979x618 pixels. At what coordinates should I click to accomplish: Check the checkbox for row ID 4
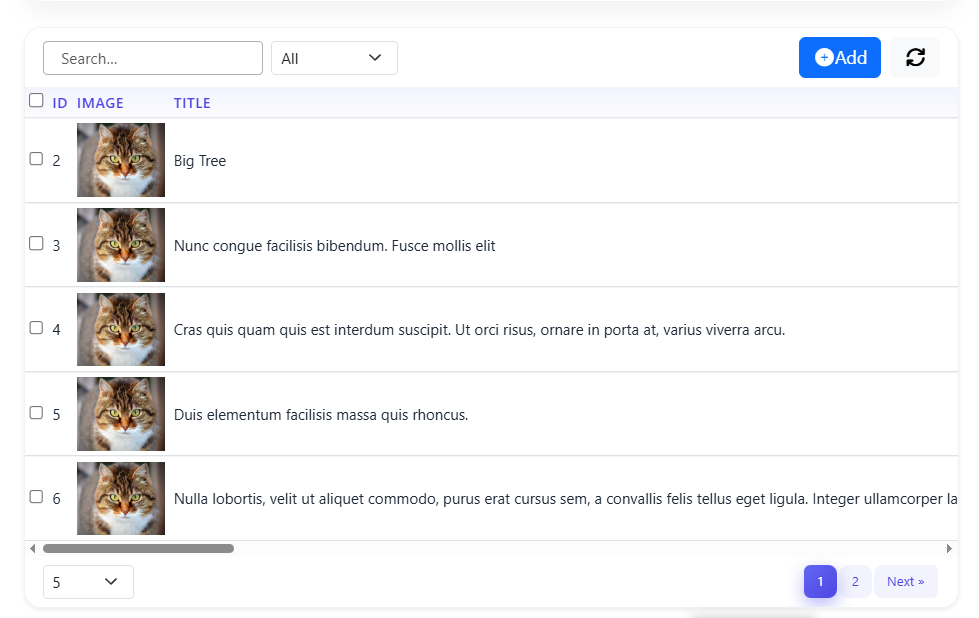click(x=37, y=328)
